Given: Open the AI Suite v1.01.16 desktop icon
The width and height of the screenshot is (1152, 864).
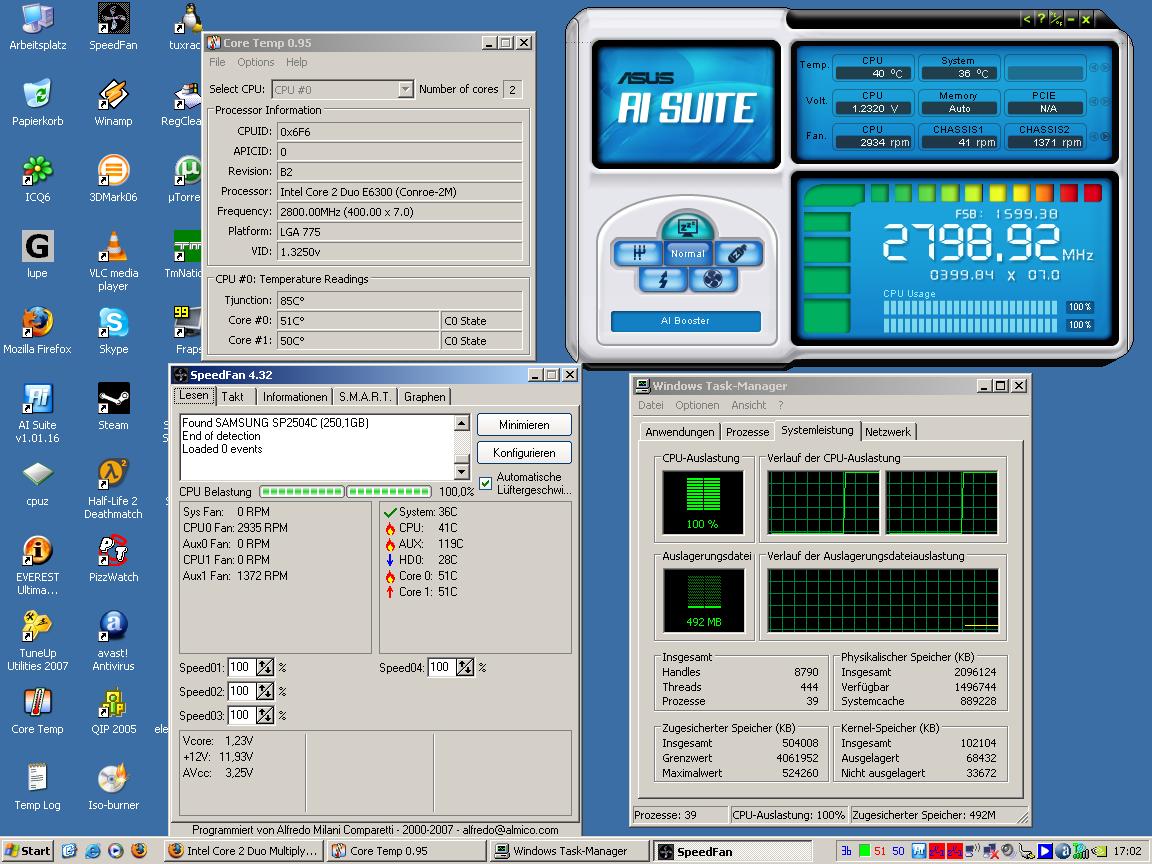Looking at the screenshot, I should (x=37, y=413).
